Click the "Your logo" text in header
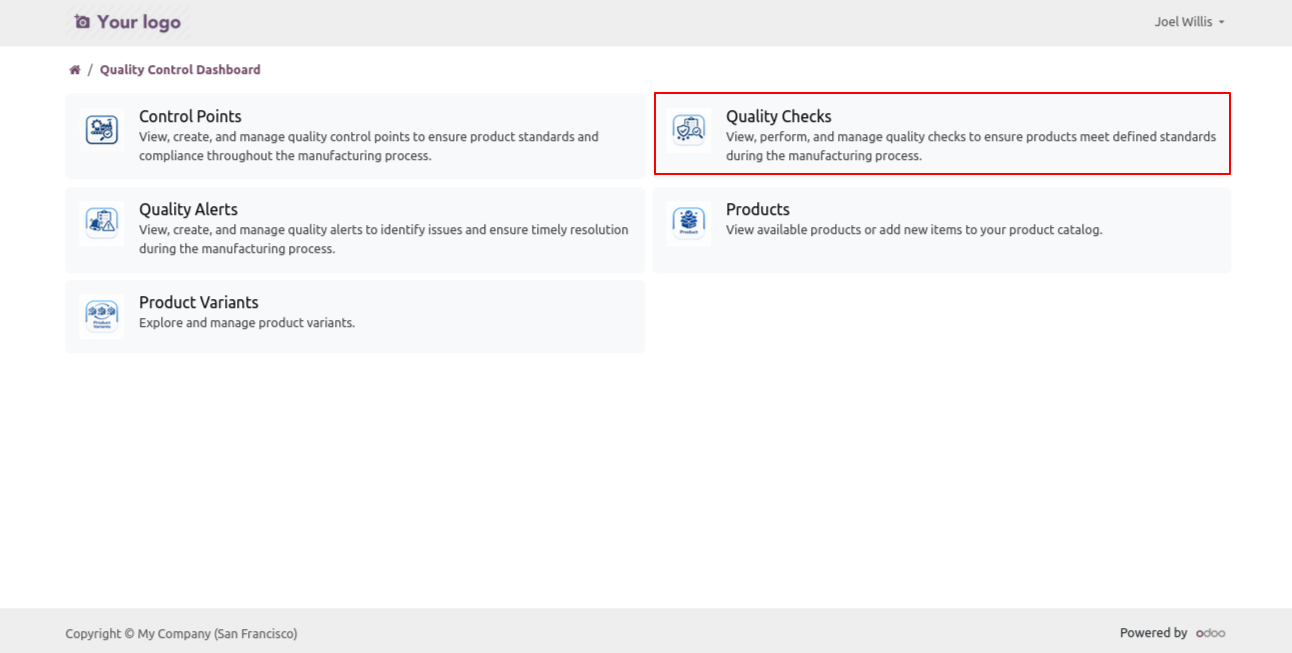 point(139,22)
